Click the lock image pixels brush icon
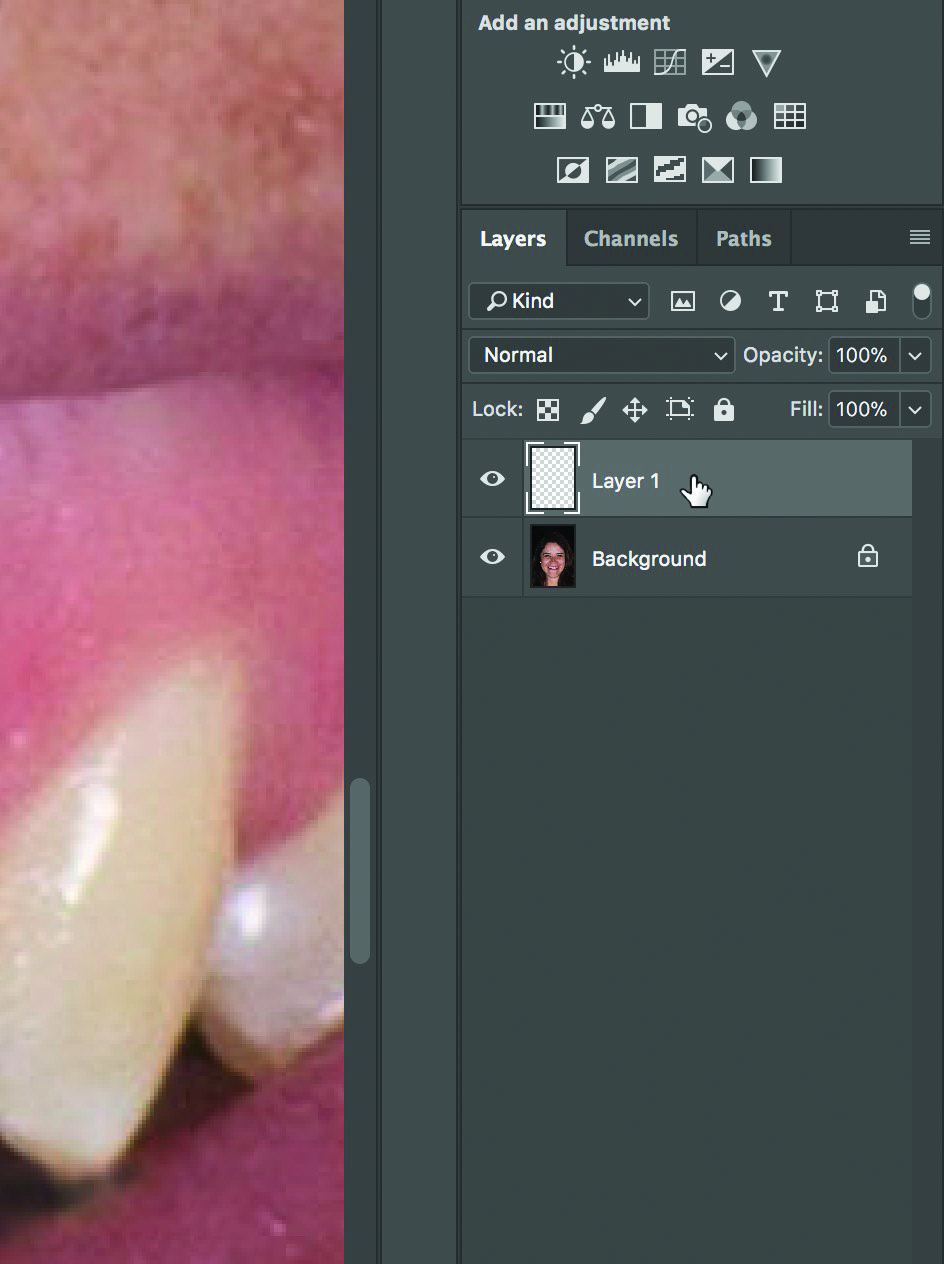Image resolution: width=944 pixels, height=1264 pixels. (x=593, y=410)
